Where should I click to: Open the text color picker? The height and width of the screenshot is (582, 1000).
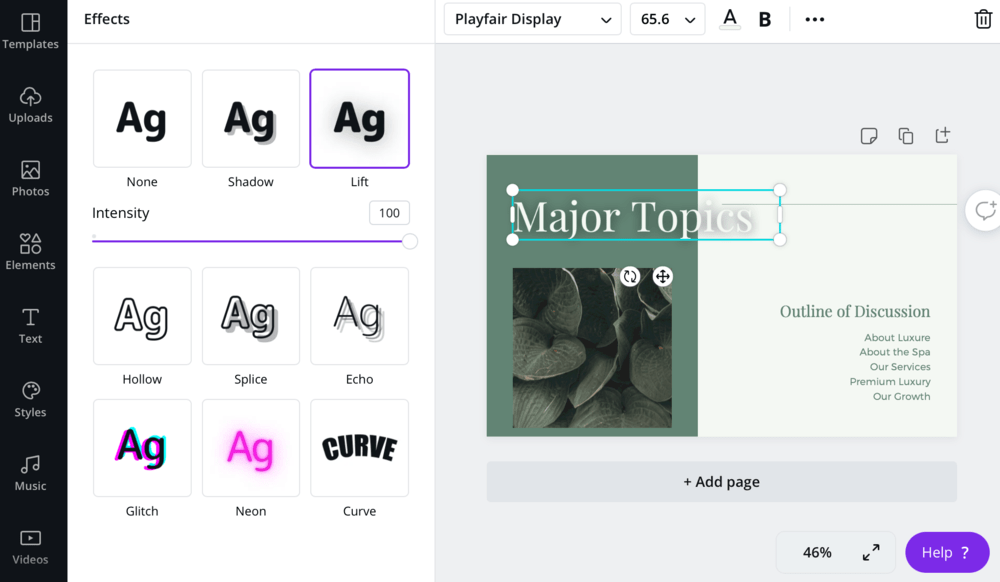729,18
